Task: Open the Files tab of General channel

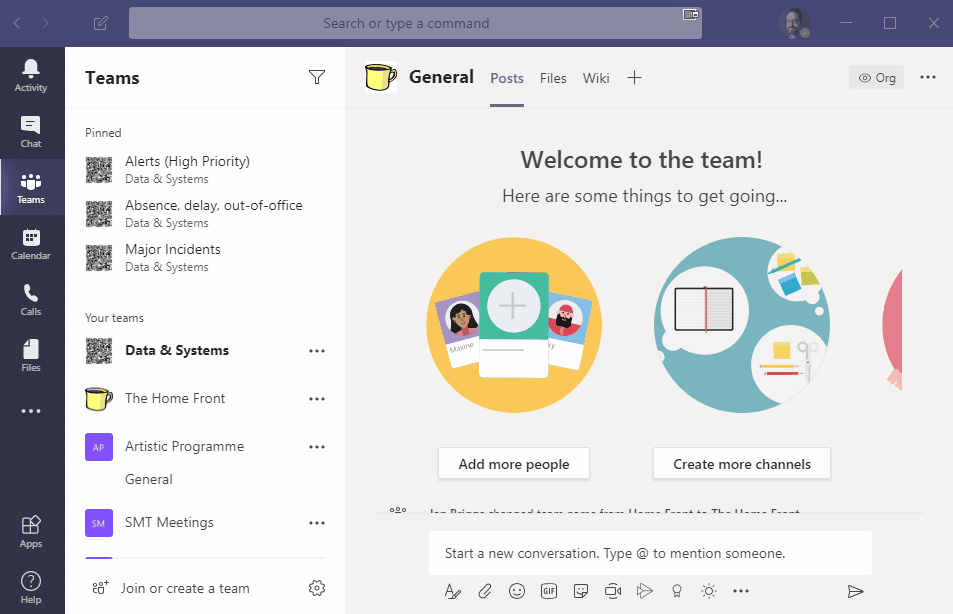Action: (553, 77)
